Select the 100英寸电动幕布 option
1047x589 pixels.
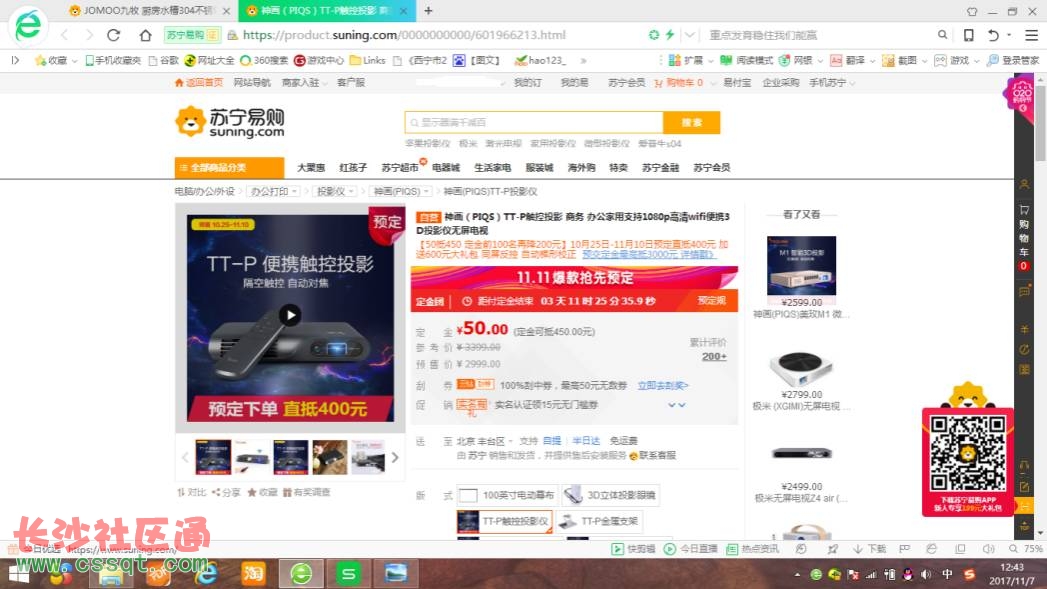click(507, 495)
